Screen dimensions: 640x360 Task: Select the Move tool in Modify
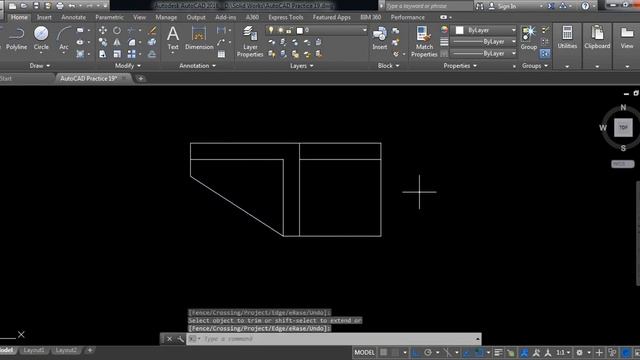click(x=103, y=30)
